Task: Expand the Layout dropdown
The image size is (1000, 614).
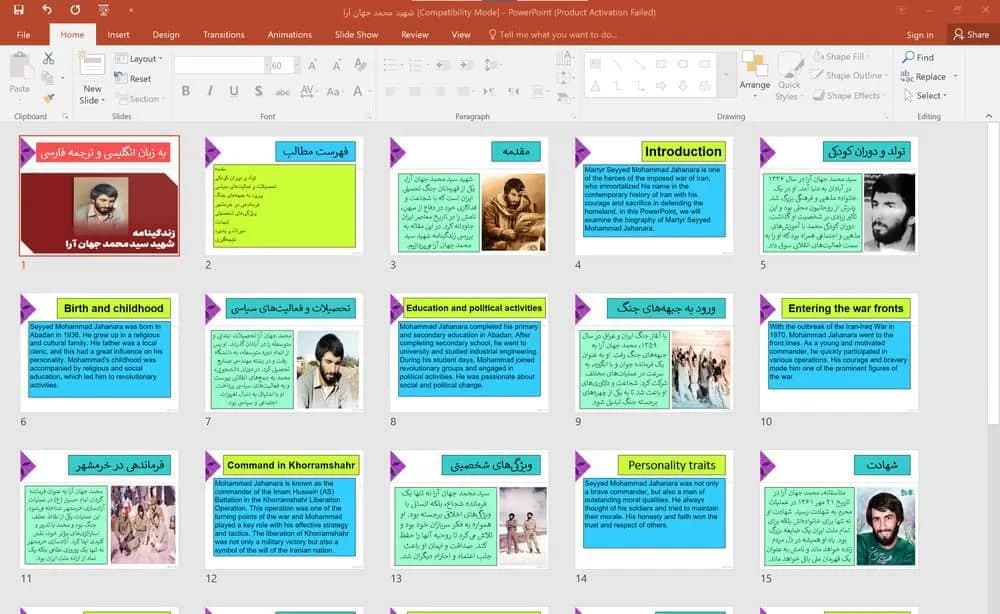Action: (139, 59)
